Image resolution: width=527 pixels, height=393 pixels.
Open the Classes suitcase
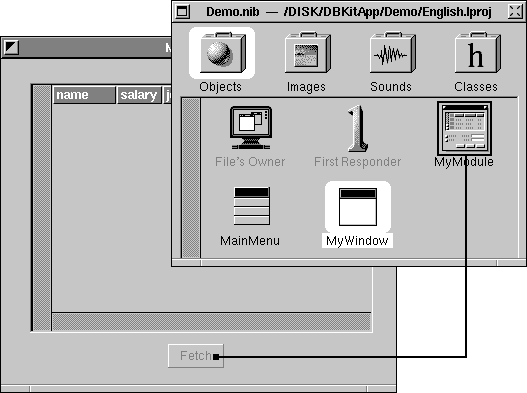pos(477,52)
